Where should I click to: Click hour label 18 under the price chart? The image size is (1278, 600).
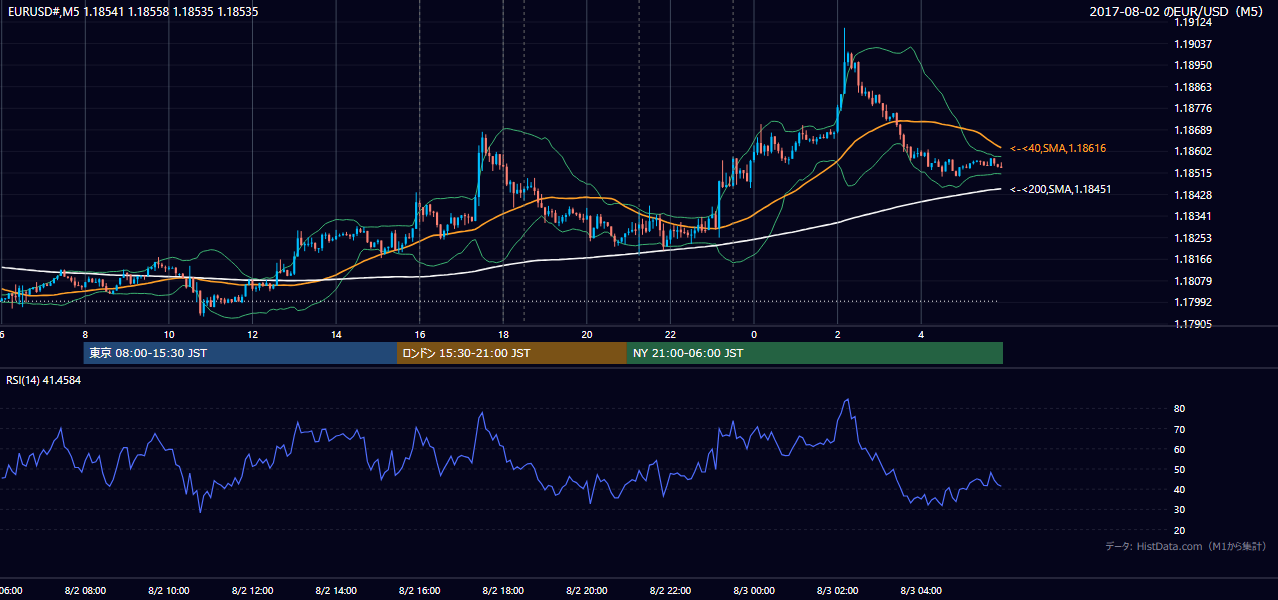click(x=503, y=334)
